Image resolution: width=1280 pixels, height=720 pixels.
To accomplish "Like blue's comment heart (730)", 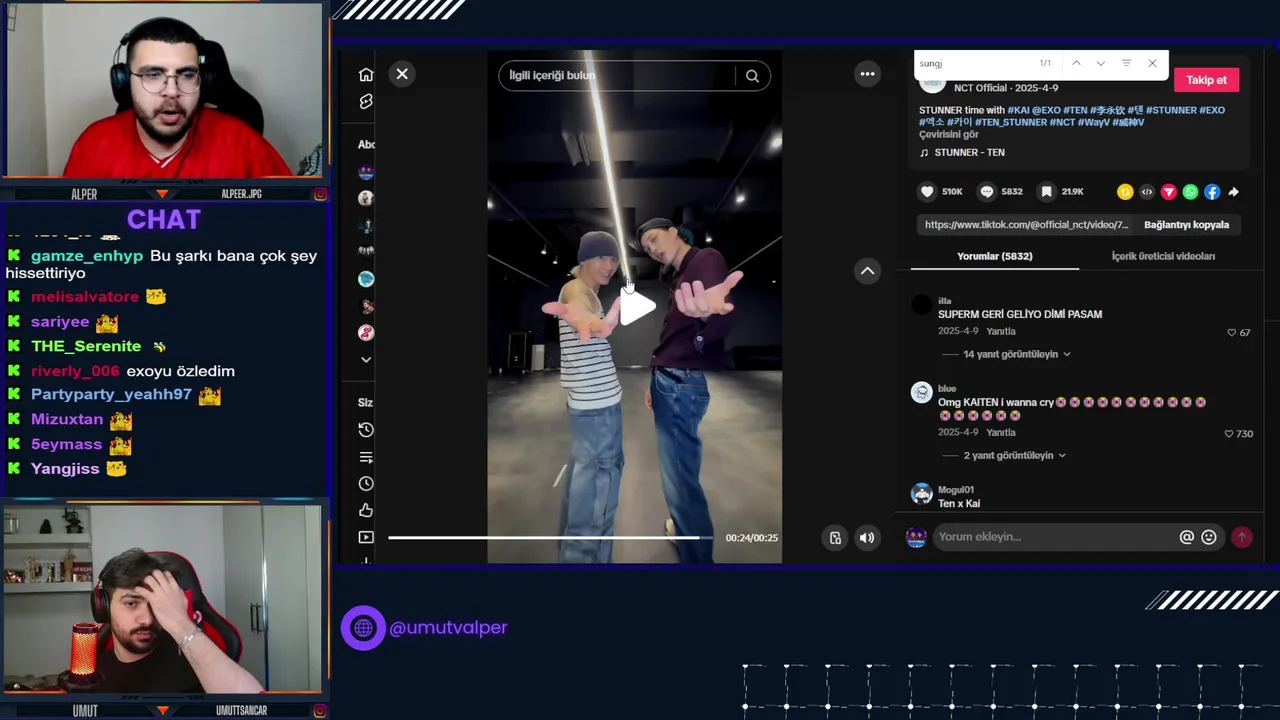I will pos(1229,434).
